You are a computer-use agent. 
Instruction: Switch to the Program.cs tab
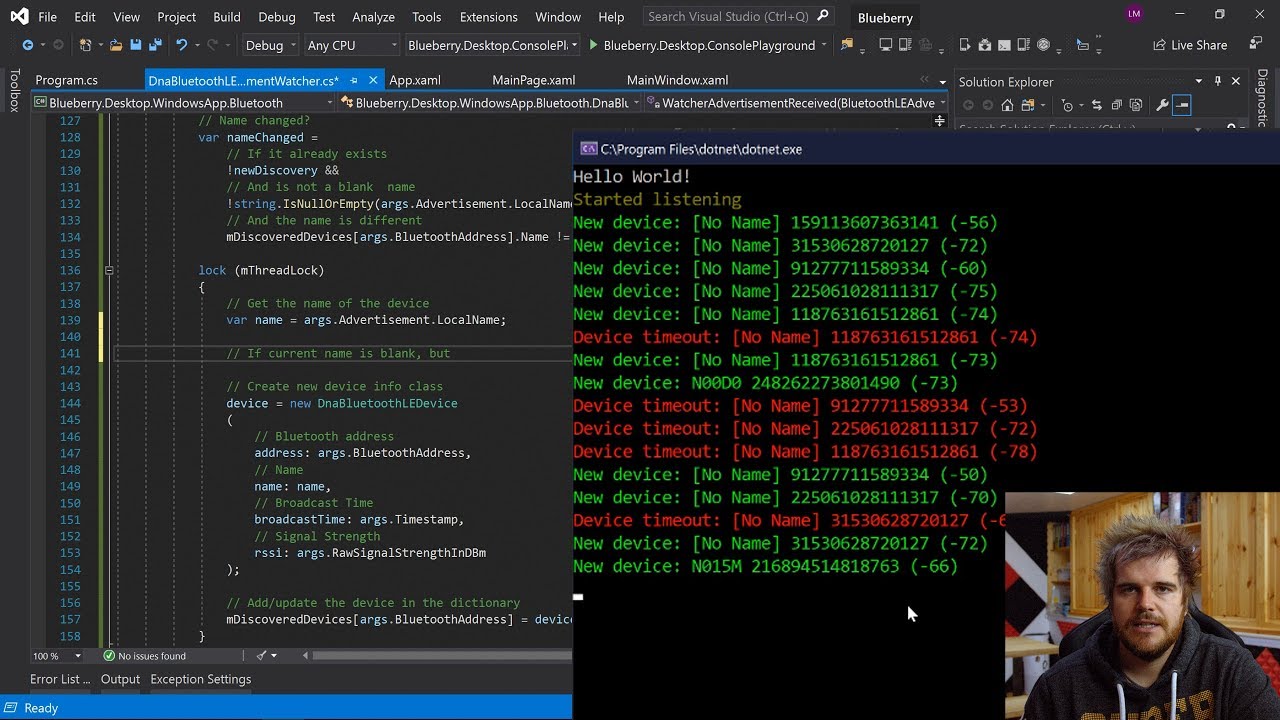point(67,80)
